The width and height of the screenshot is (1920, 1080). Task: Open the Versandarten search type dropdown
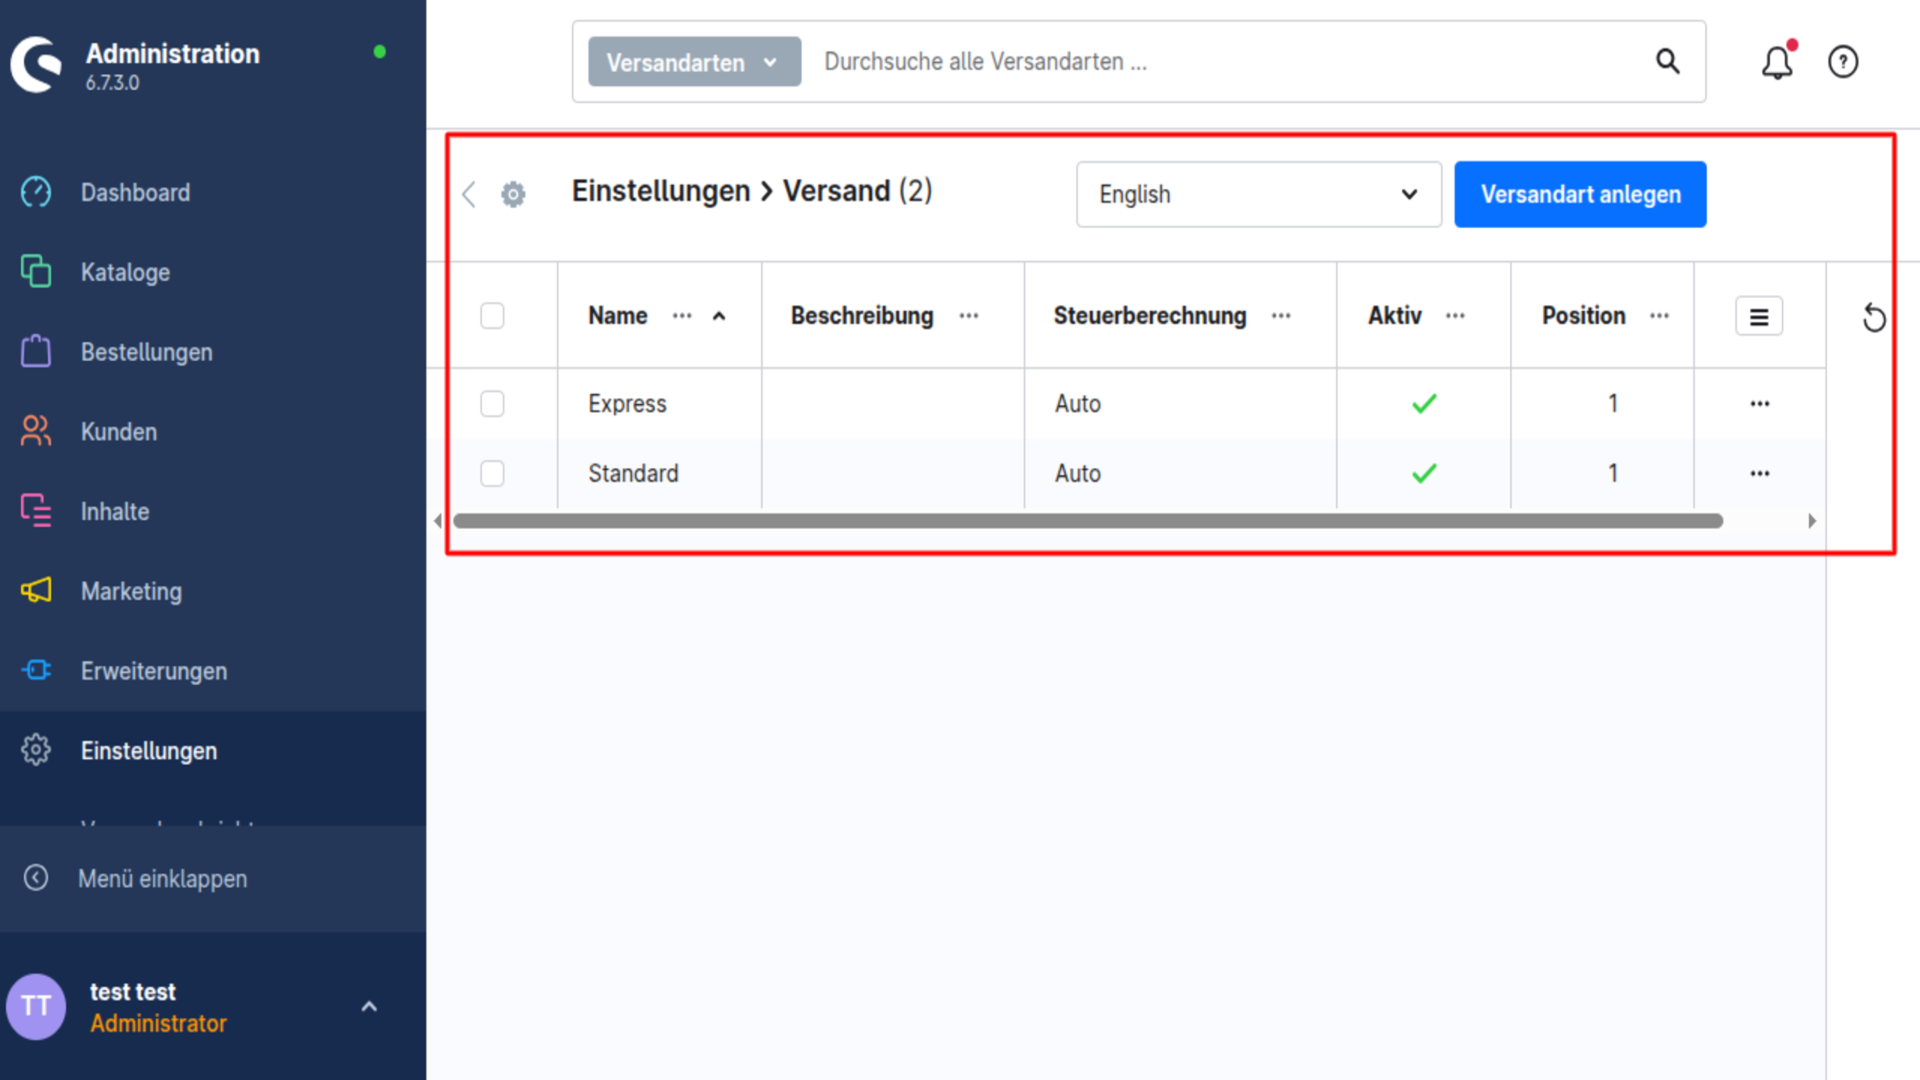694,62
